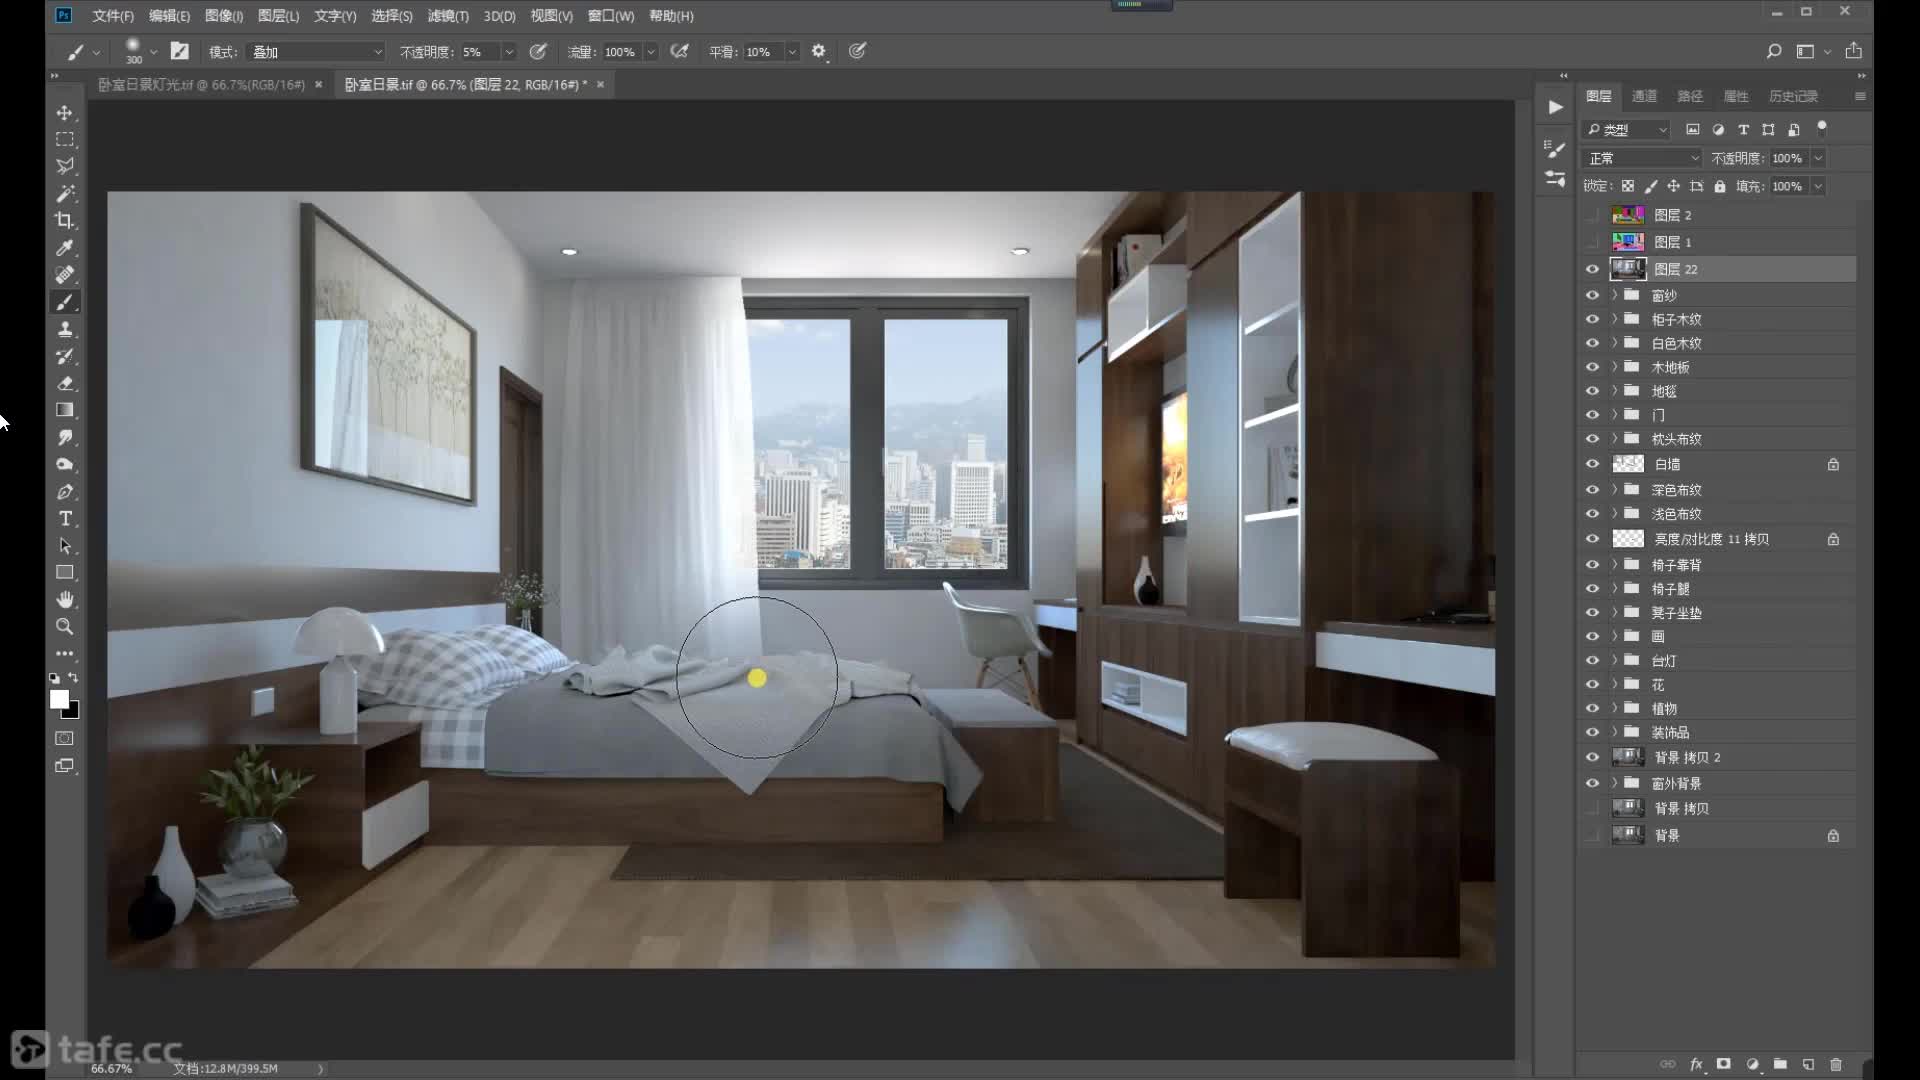
Task: Show the hidden 背景 layer
Action: coord(1592,835)
